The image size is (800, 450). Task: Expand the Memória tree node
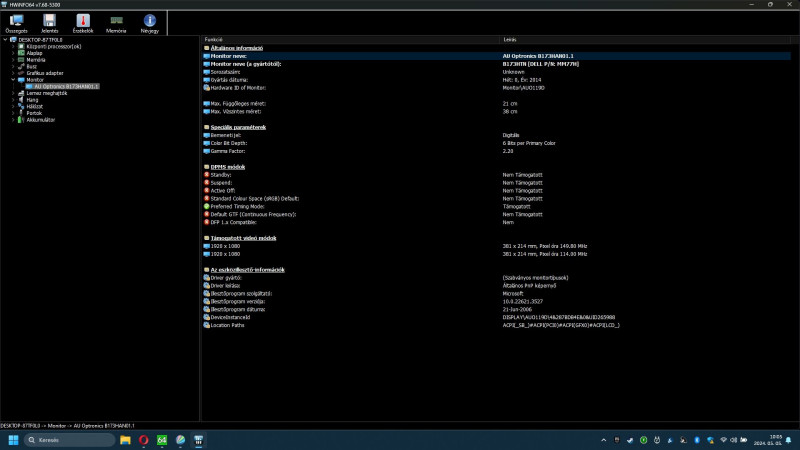[x=13, y=60]
